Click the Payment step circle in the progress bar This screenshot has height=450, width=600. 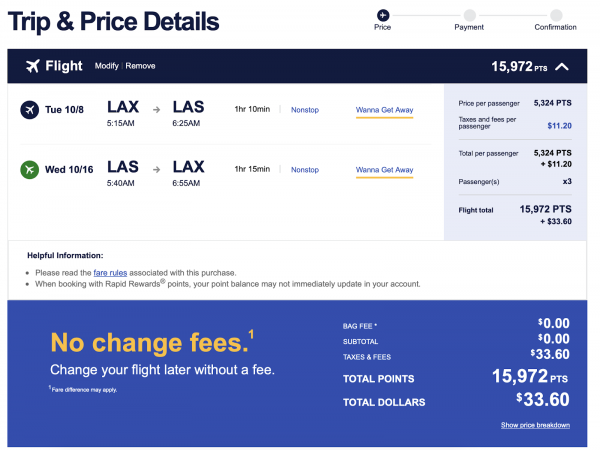(469, 14)
